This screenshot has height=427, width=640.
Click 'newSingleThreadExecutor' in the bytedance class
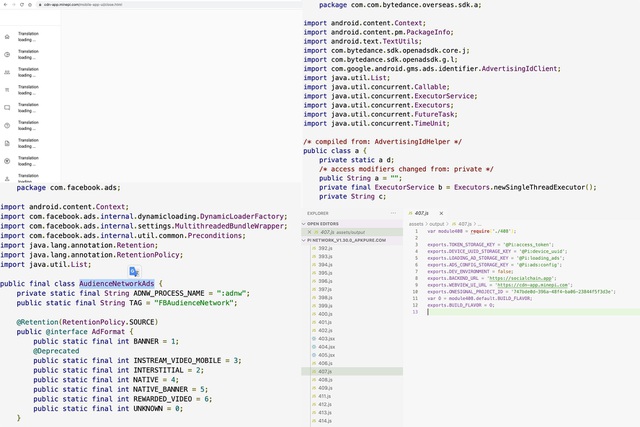[x=539, y=187]
